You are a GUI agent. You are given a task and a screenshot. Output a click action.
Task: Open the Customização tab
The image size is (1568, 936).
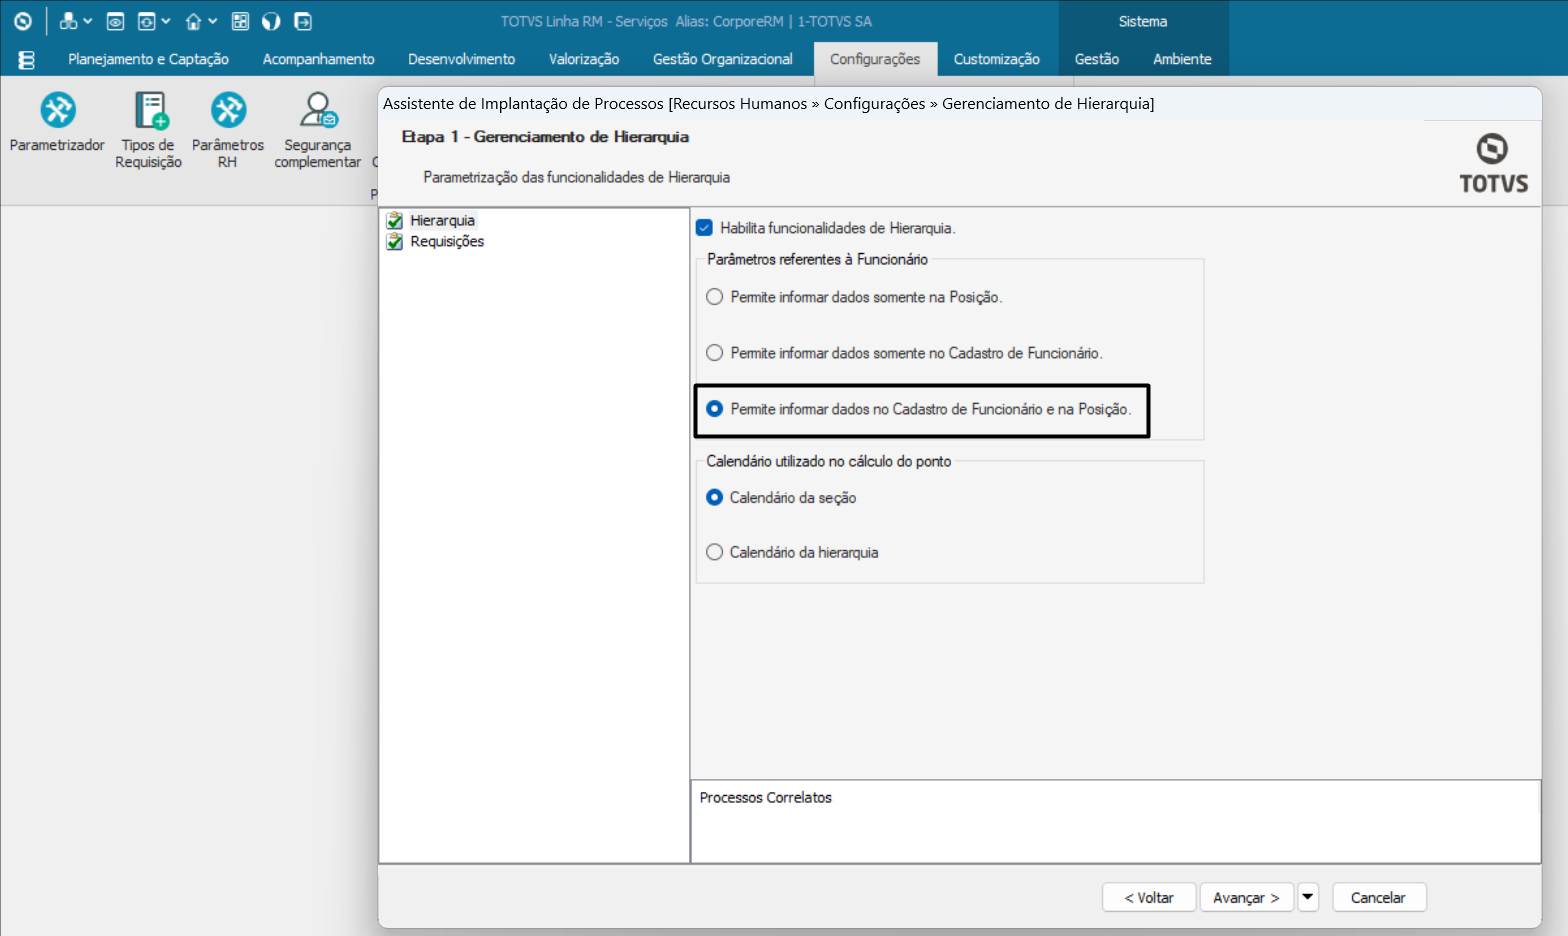pos(996,59)
